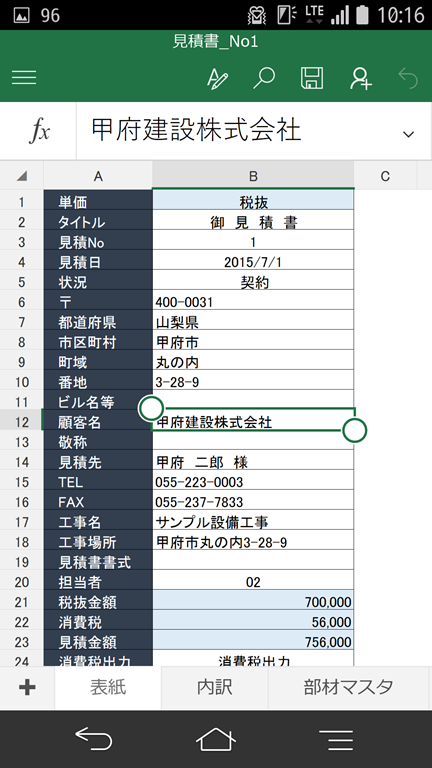Switch to the 内訳 sheet tab
432x768 pixels.
point(215,688)
